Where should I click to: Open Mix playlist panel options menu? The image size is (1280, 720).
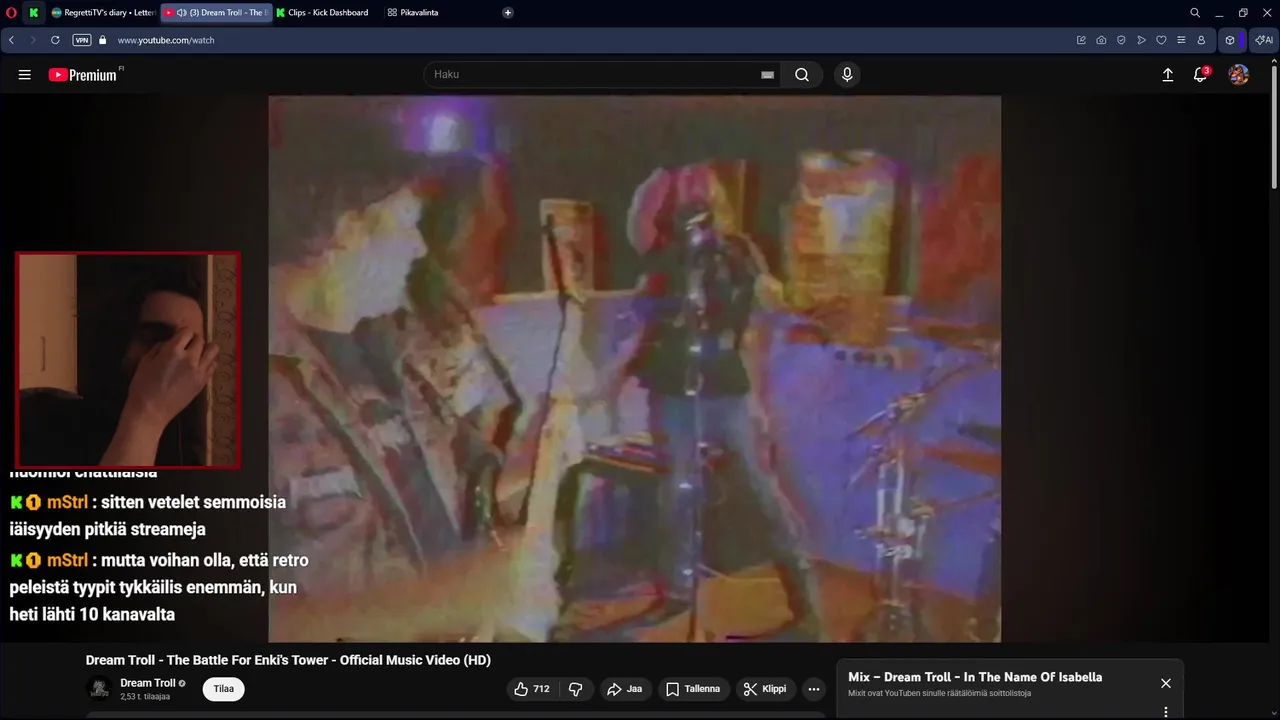point(1166,712)
